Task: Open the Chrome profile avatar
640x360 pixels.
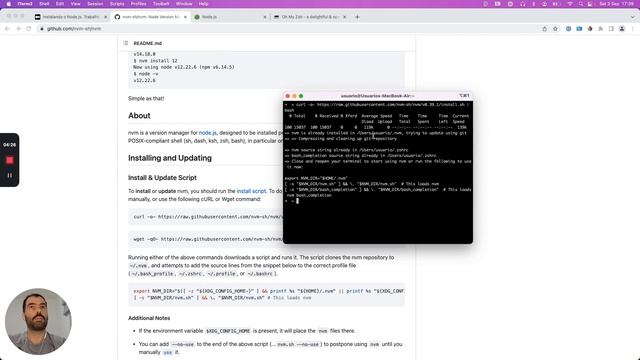Action: coord(622,29)
